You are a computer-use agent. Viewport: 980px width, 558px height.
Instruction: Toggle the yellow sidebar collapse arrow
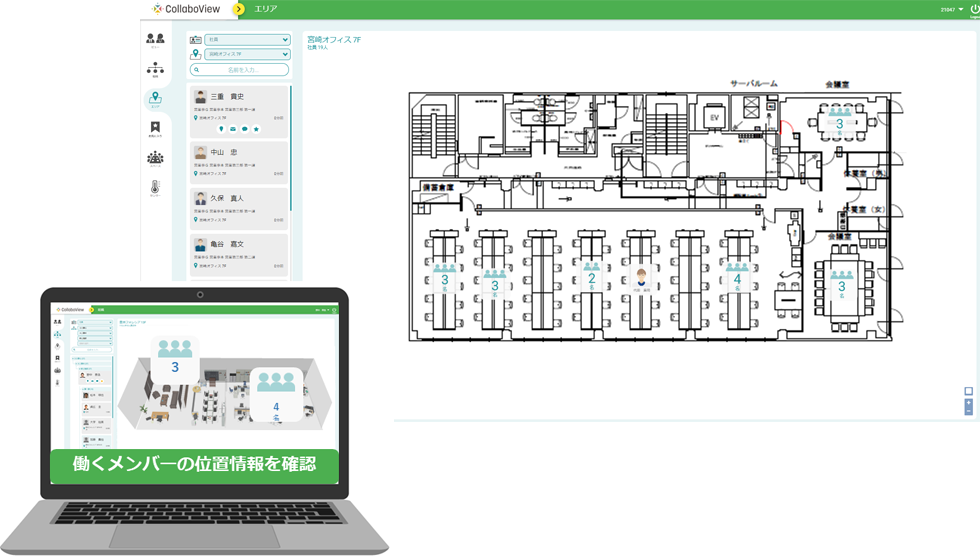click(238, 9)
